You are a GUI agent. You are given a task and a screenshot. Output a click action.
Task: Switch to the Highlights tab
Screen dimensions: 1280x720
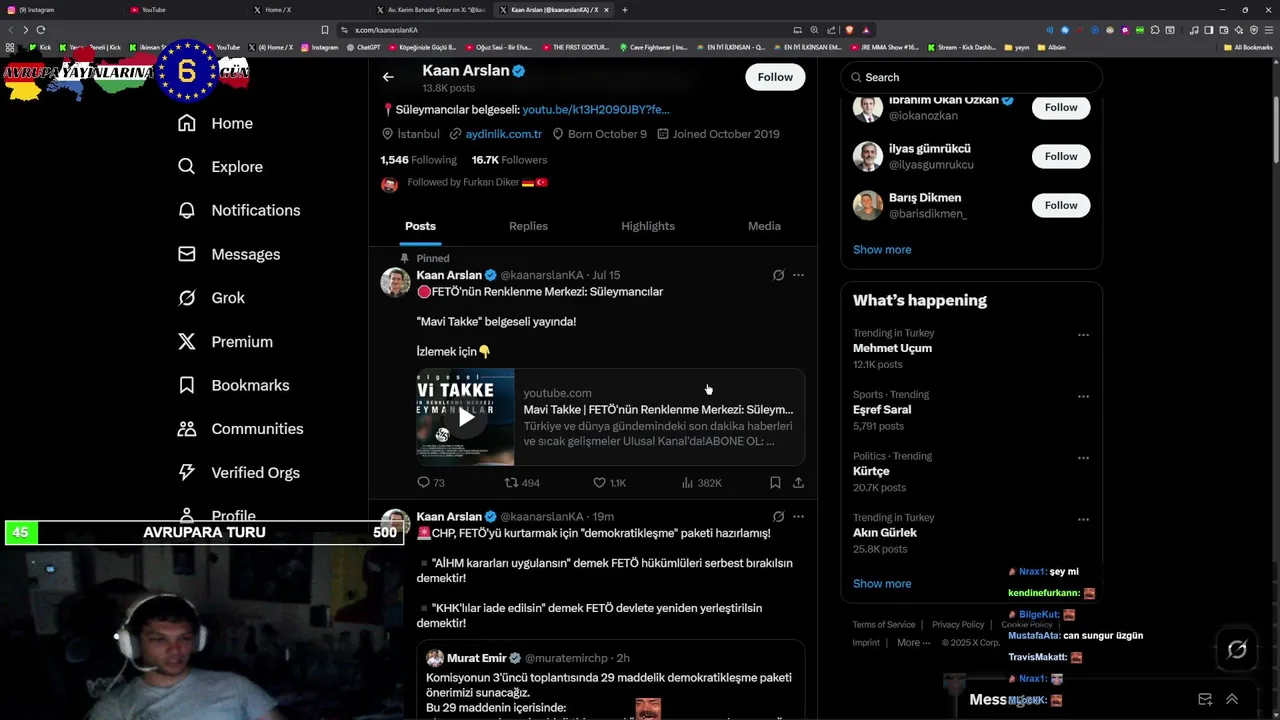[x=648, y=226]
